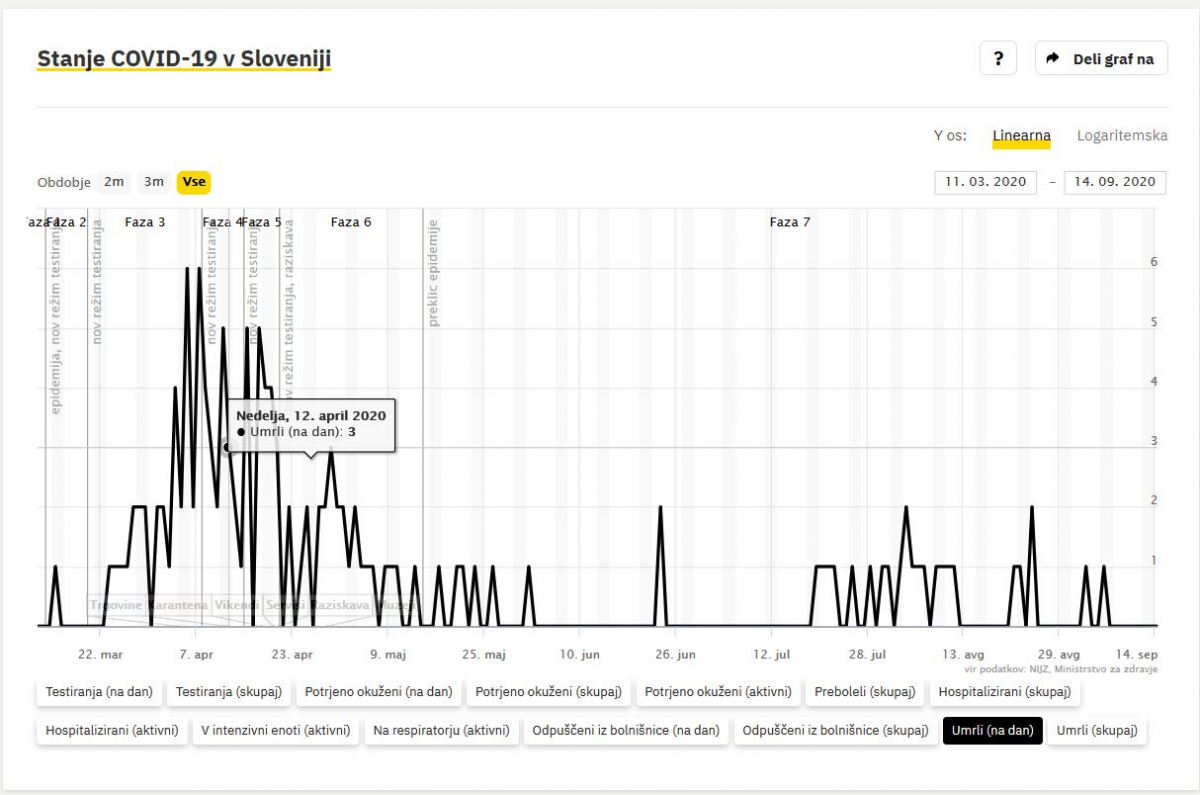1200x795 pixels.
Task: Toggle Potrjeno okuženi (na dan) series
Action: (x=378, y=691)
